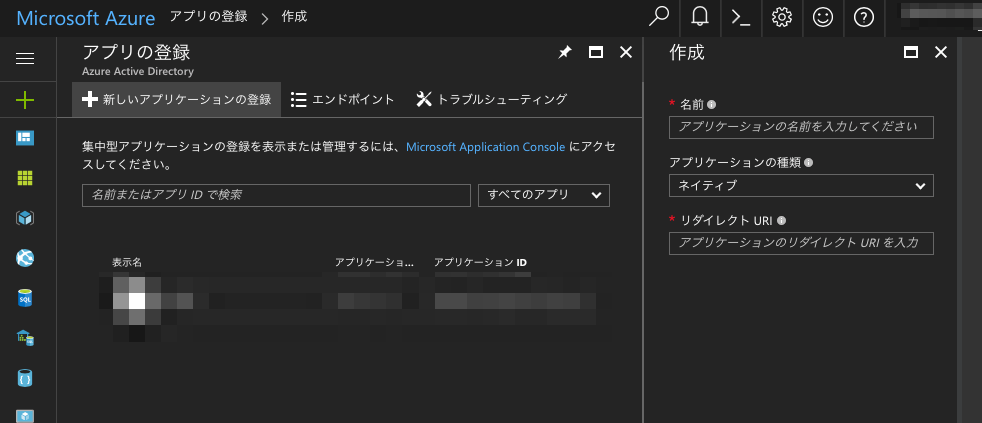Click Microsoft Azure logo text
Viewport: 982px width, 423px height.
coord(86,18)
